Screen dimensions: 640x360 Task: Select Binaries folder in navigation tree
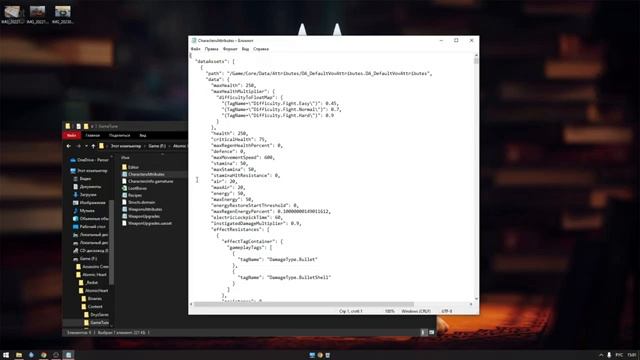[x=92, y=299]
